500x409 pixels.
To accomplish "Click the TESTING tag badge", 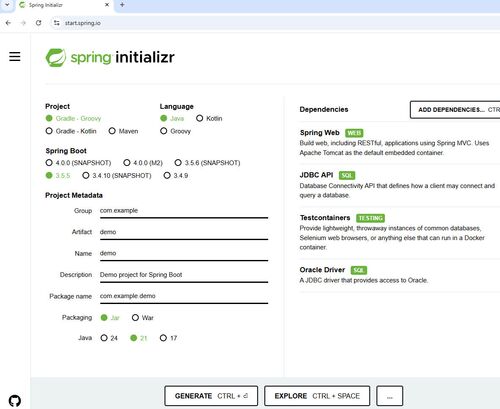I will pos(370,218).
